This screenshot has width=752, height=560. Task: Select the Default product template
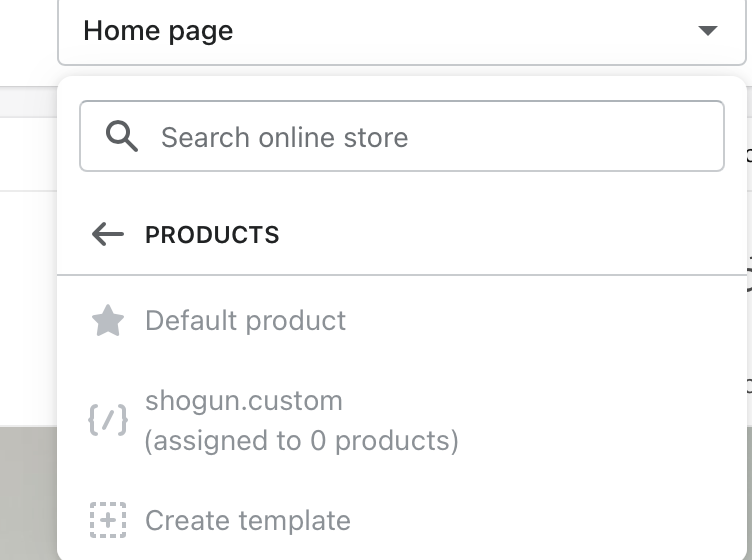coord(245,321)
